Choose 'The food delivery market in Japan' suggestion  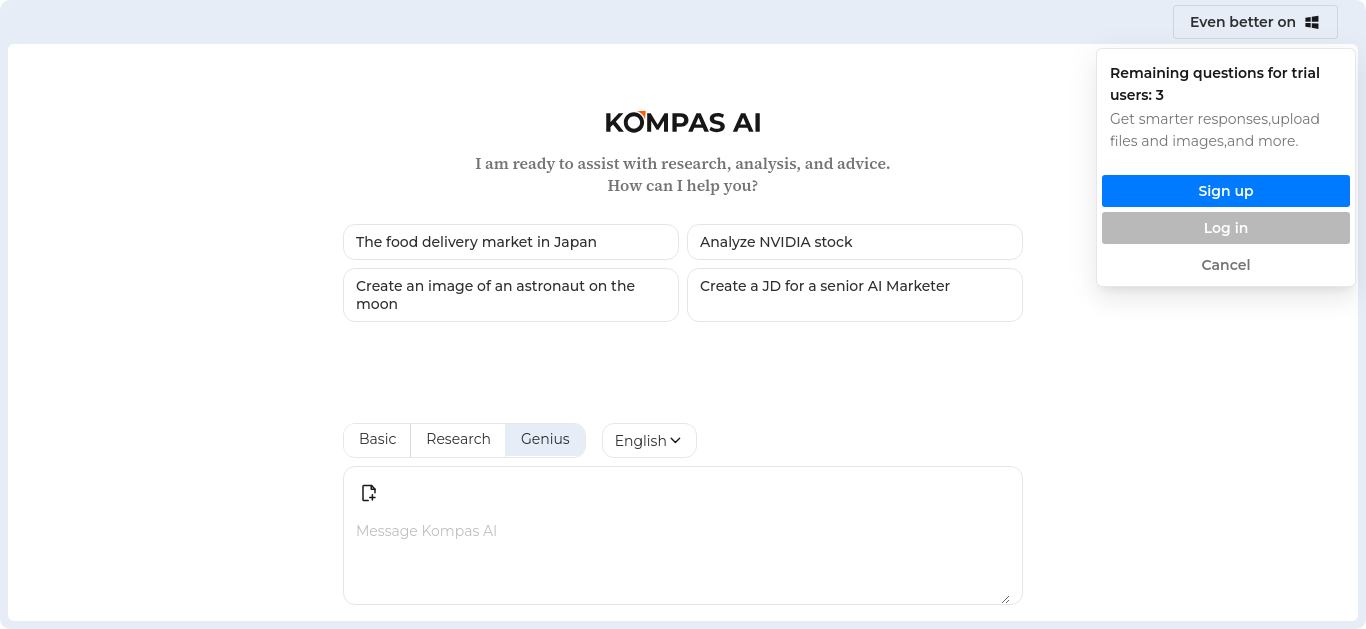(511, 242)
